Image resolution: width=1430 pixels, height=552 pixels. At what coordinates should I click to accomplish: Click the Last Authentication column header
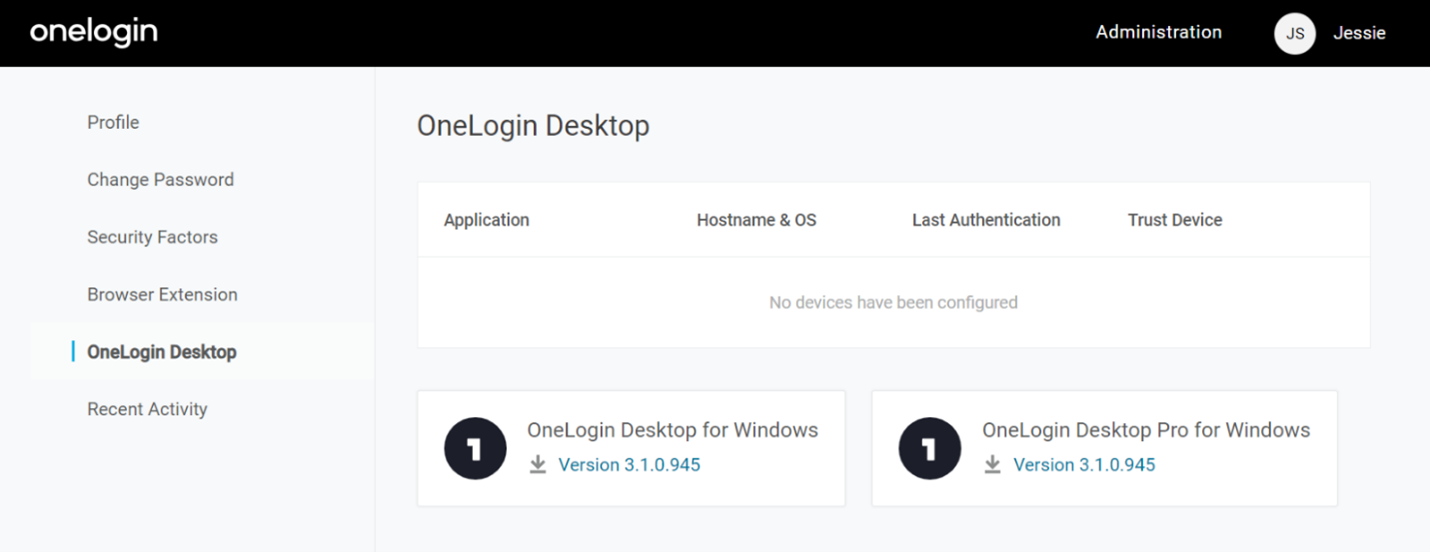[986, 220]
